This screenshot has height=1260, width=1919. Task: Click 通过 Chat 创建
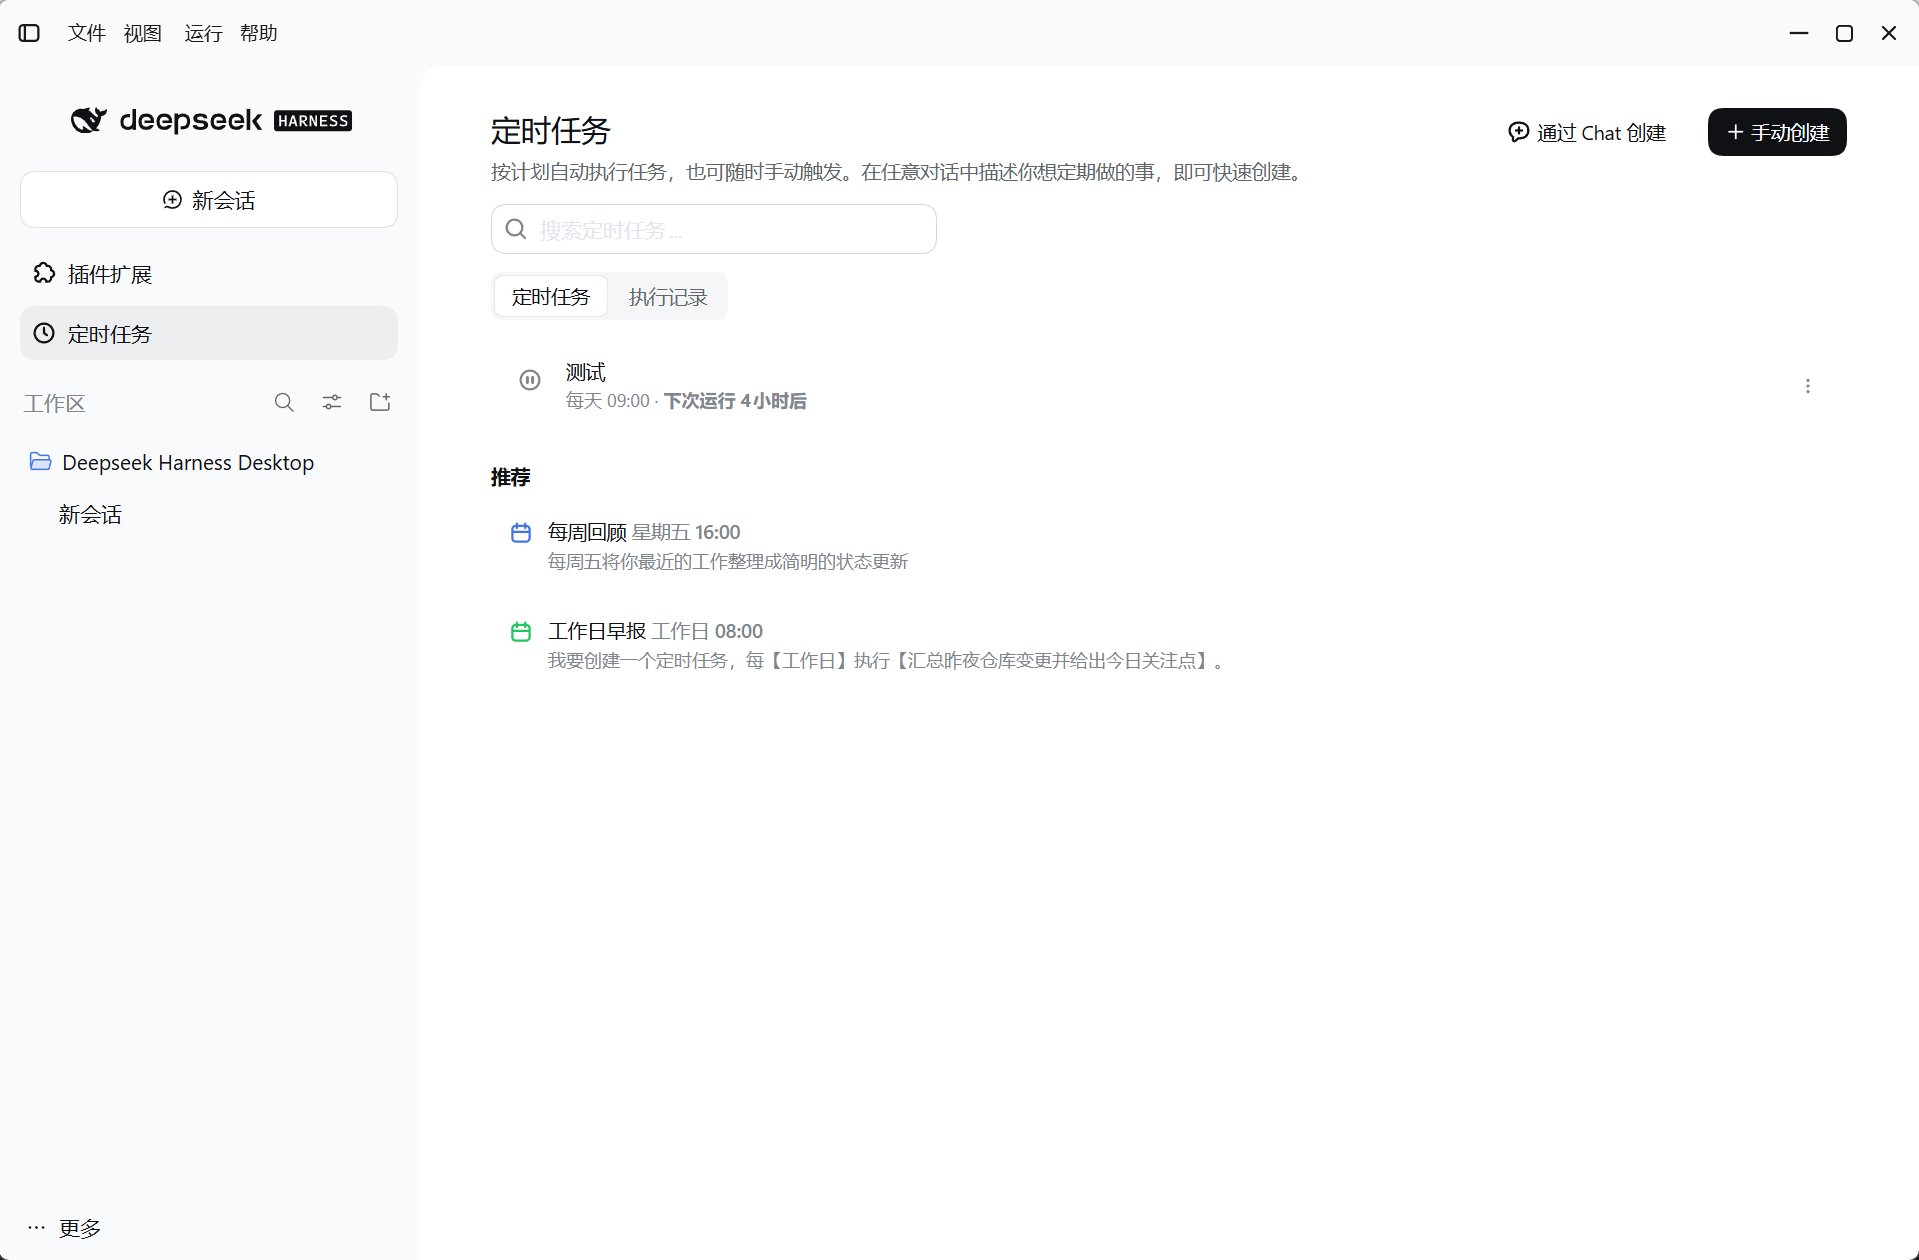tap(1587, 133)
